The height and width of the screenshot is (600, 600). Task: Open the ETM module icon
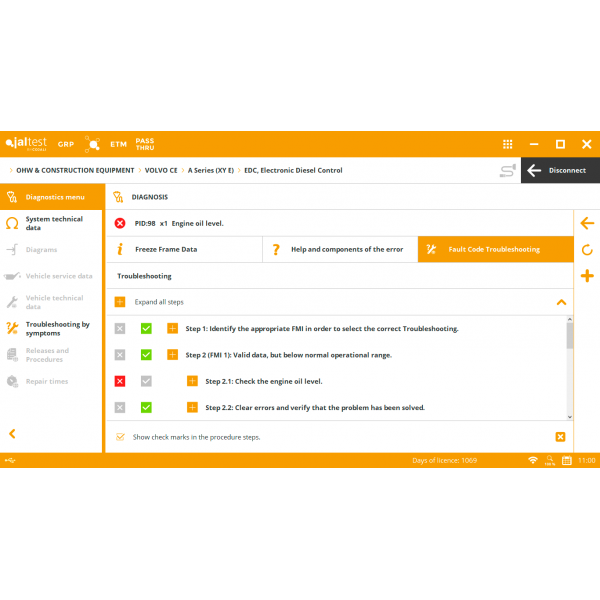pos(118,144)
